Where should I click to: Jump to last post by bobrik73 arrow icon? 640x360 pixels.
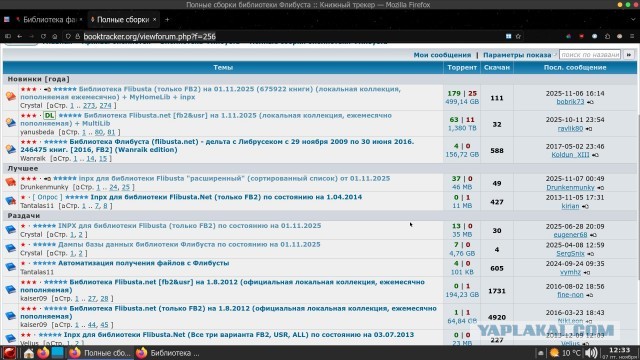(x=590, y=102)
